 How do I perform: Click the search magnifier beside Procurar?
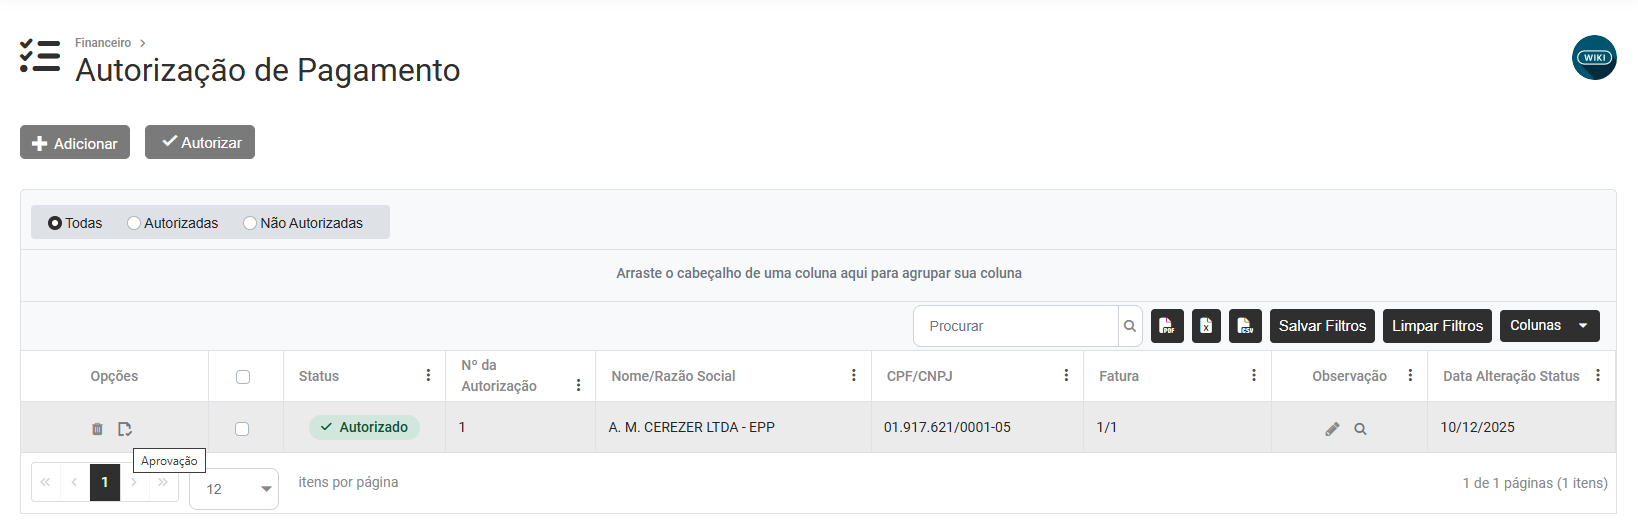(x=1130, y=326)
